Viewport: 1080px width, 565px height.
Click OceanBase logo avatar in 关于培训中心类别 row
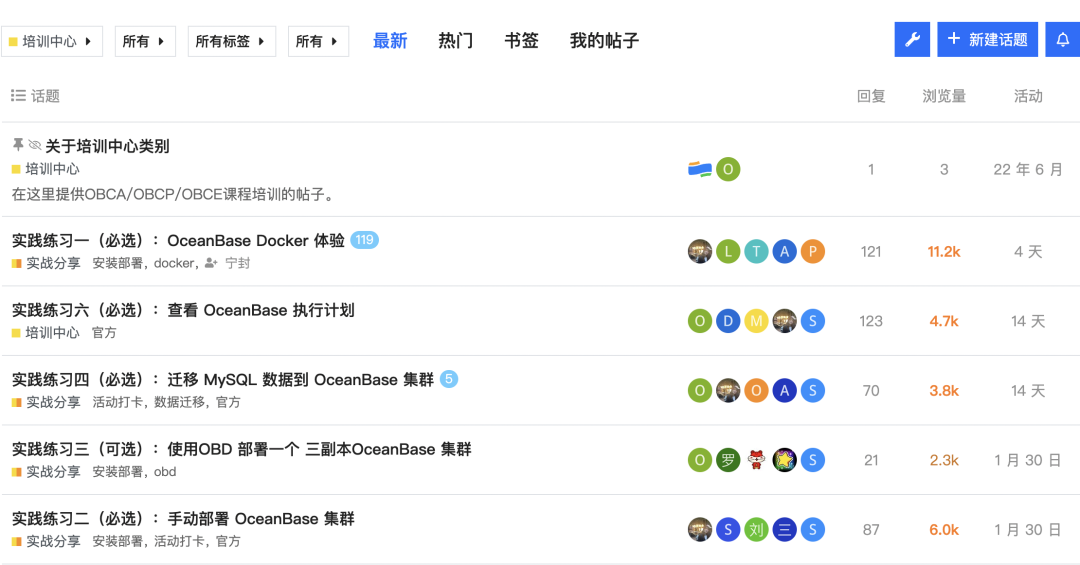pyautogui.click(x=700, y=169)
